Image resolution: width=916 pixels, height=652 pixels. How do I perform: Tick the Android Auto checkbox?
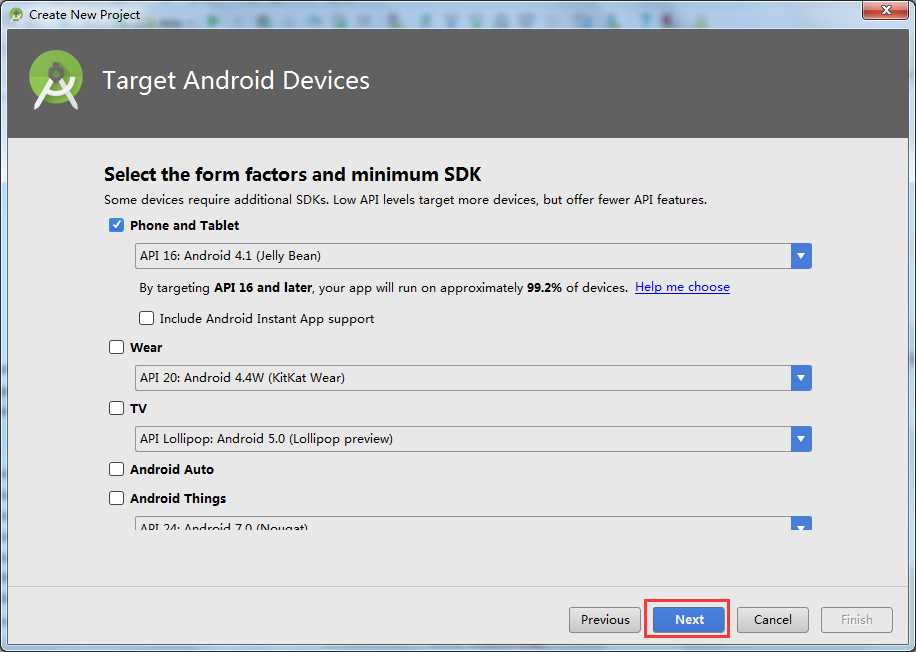(x=116, y=469)
